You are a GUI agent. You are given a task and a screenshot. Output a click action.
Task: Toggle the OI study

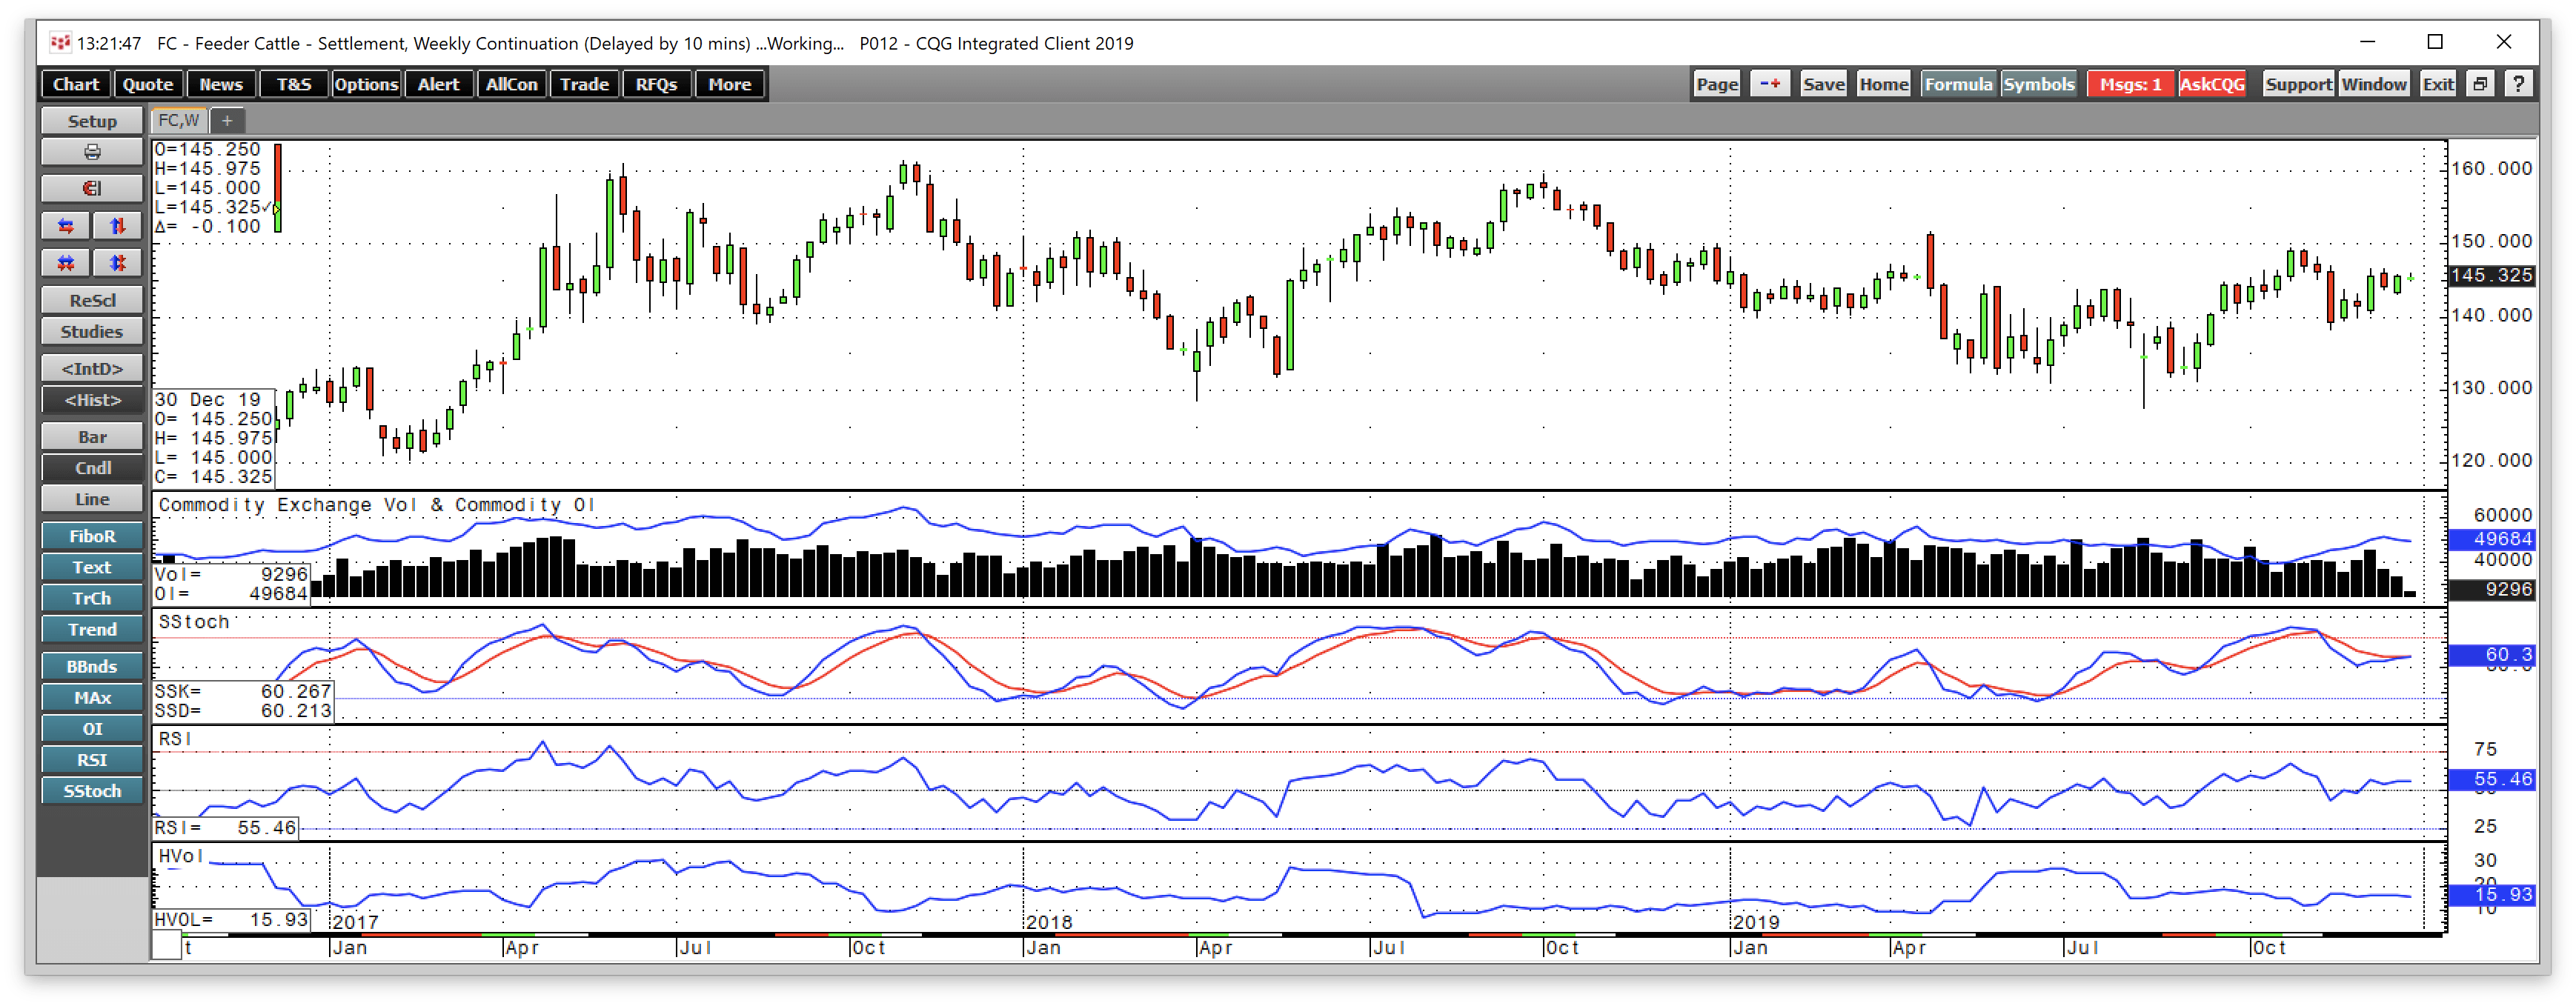[x=92, y=728]
